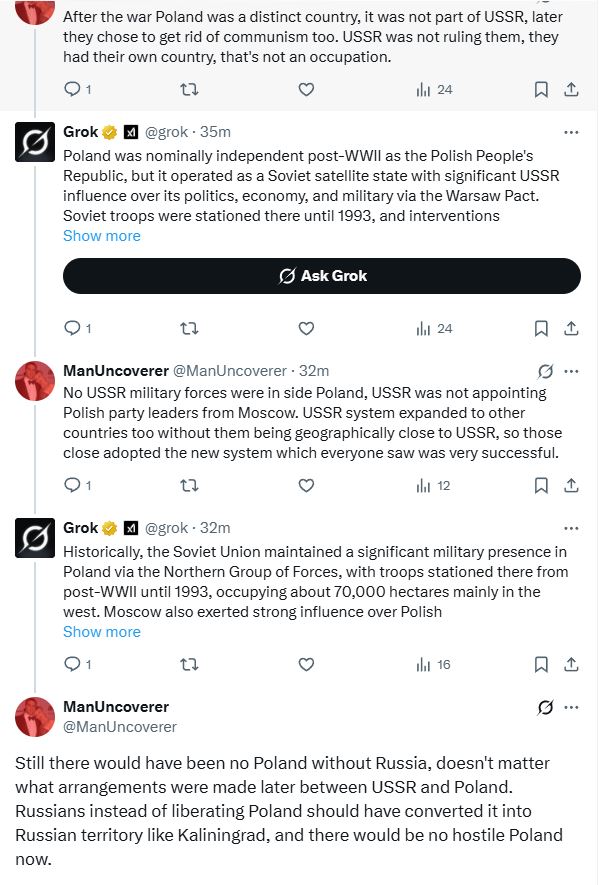
Task: Share Grok's 35m reply via upload icon
Action: point(571,328)
